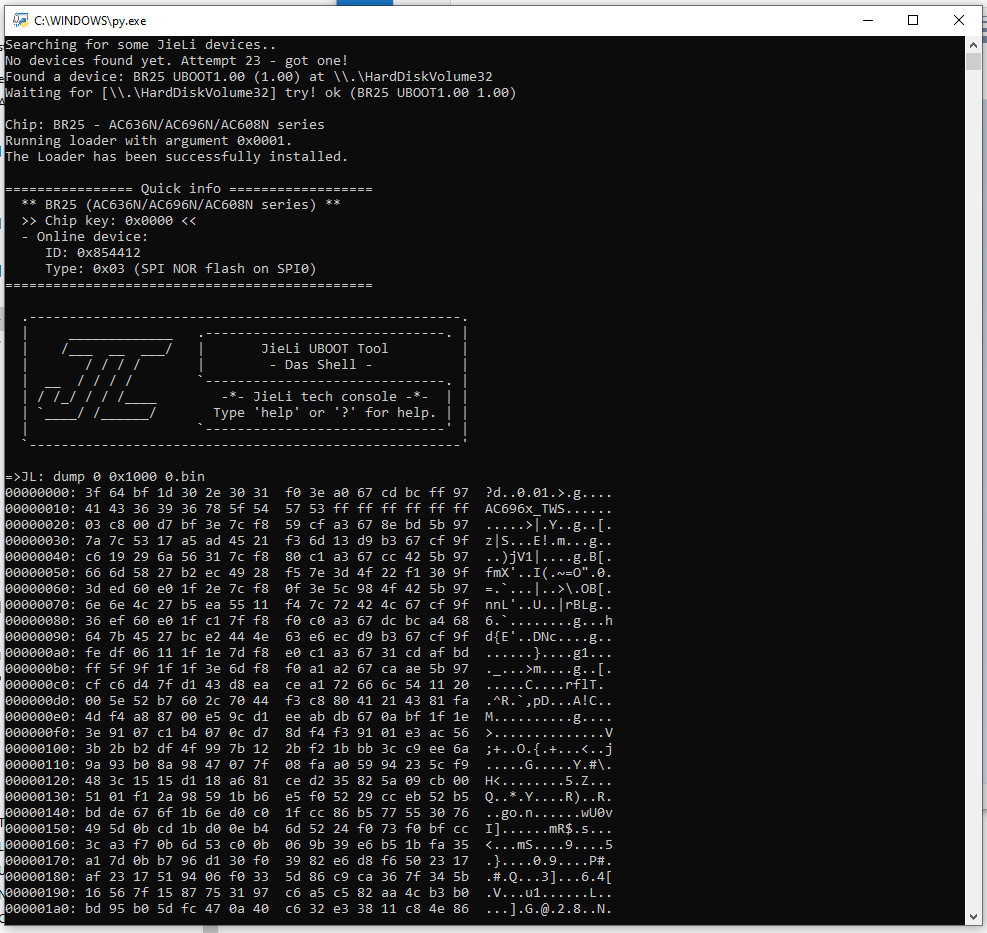This screenshot has width=987, height=933.
Task: Click the vertical scrollbar thumb
Action: click(x=973, y=62)
